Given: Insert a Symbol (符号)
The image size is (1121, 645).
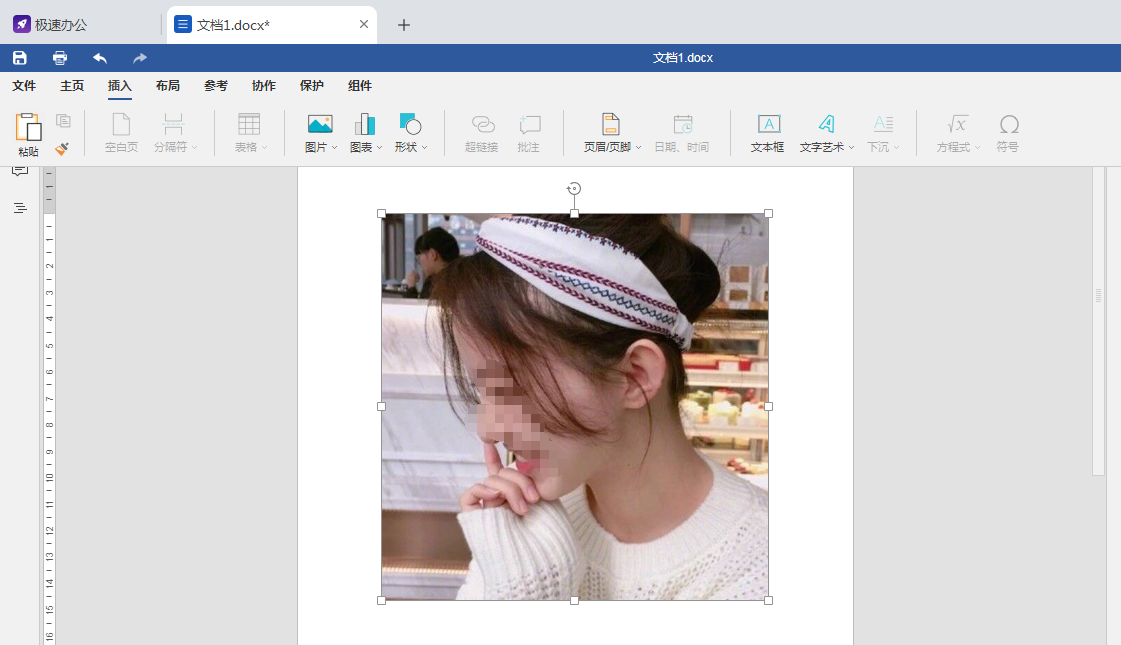Looking at the screenshot, I should point(1008,133).
